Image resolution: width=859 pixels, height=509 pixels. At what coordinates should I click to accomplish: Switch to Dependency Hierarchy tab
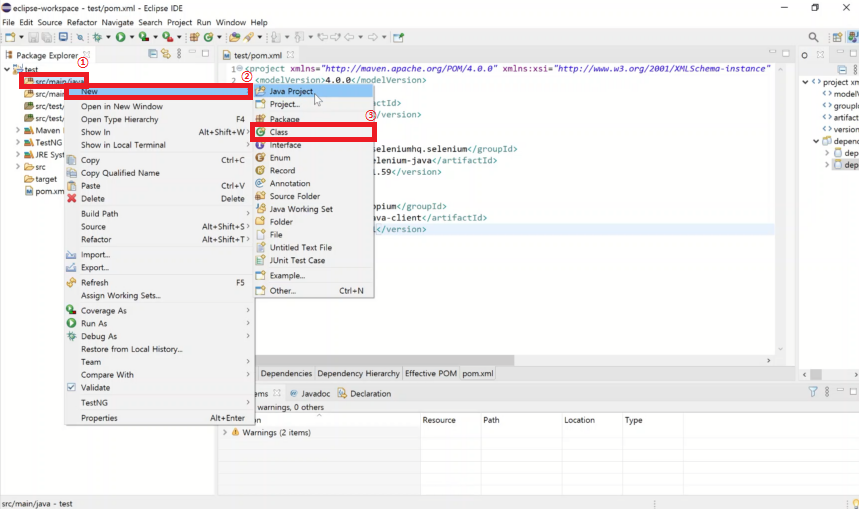(358, 374)
